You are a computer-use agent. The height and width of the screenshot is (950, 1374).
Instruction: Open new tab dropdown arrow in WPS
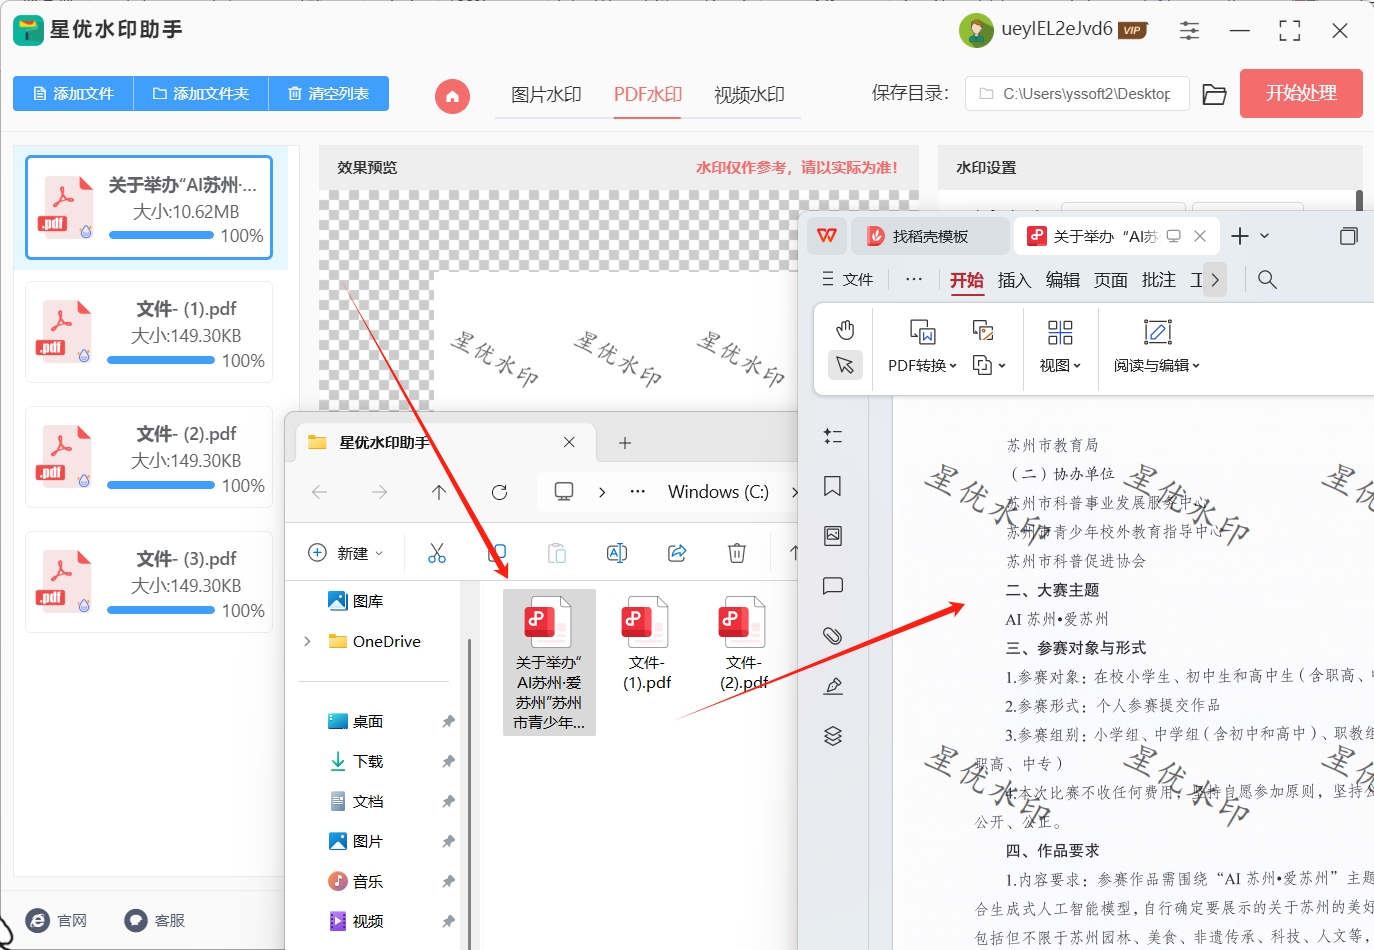[1265, 236]
